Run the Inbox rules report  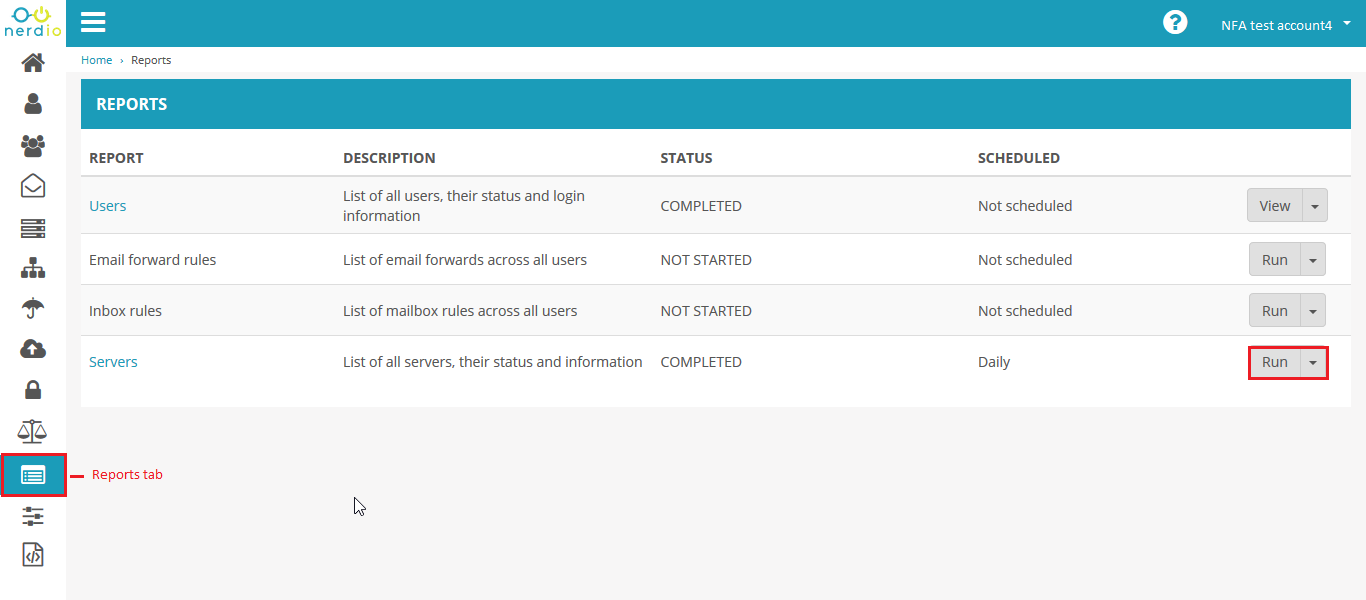point(1275,311)
